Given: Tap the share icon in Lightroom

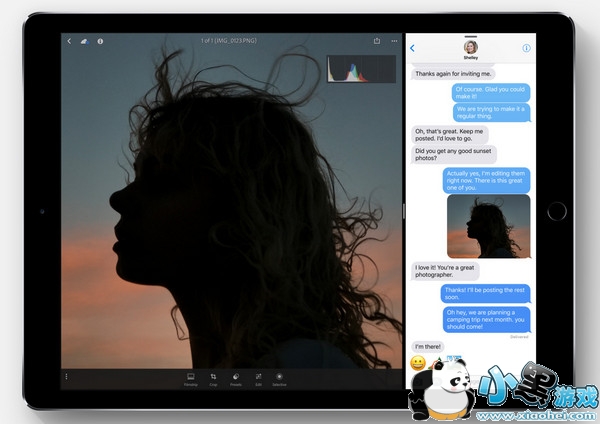Looking at the screenshot, I should [377, 41].
